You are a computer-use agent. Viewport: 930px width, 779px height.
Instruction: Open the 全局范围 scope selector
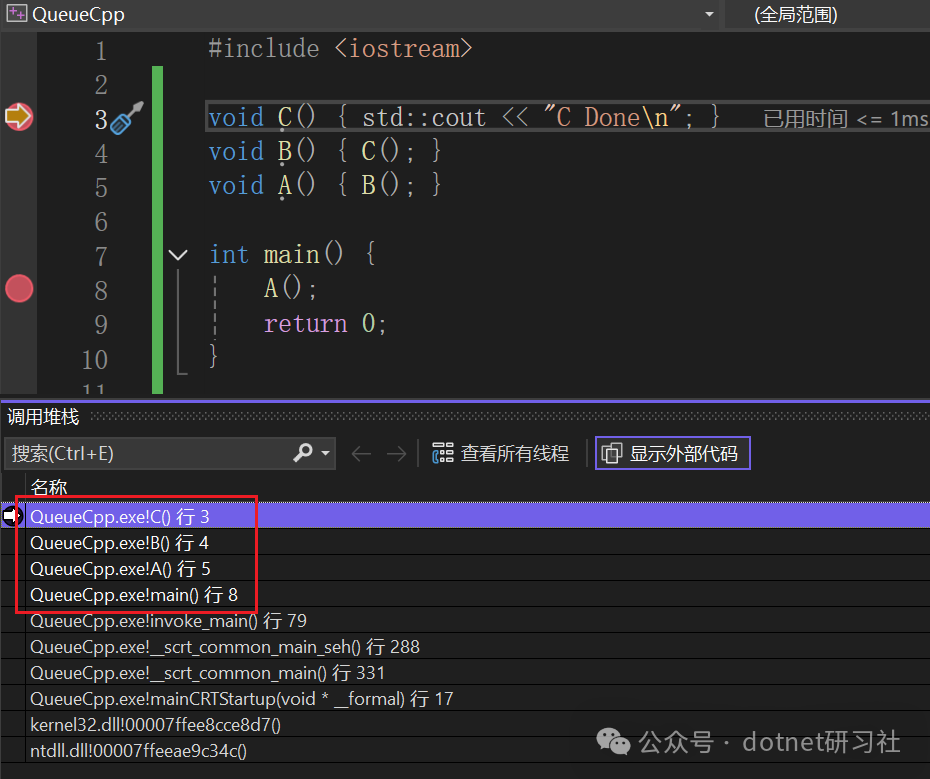[x=795, y=14]
